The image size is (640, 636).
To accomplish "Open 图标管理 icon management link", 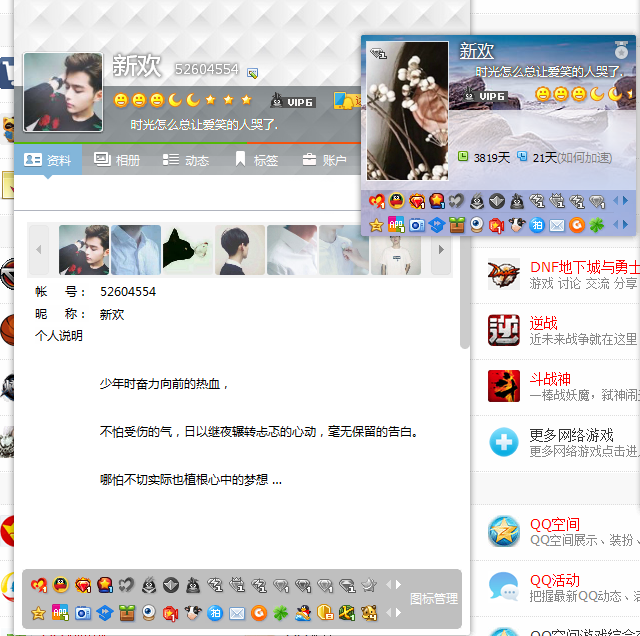I will (434, 599).
